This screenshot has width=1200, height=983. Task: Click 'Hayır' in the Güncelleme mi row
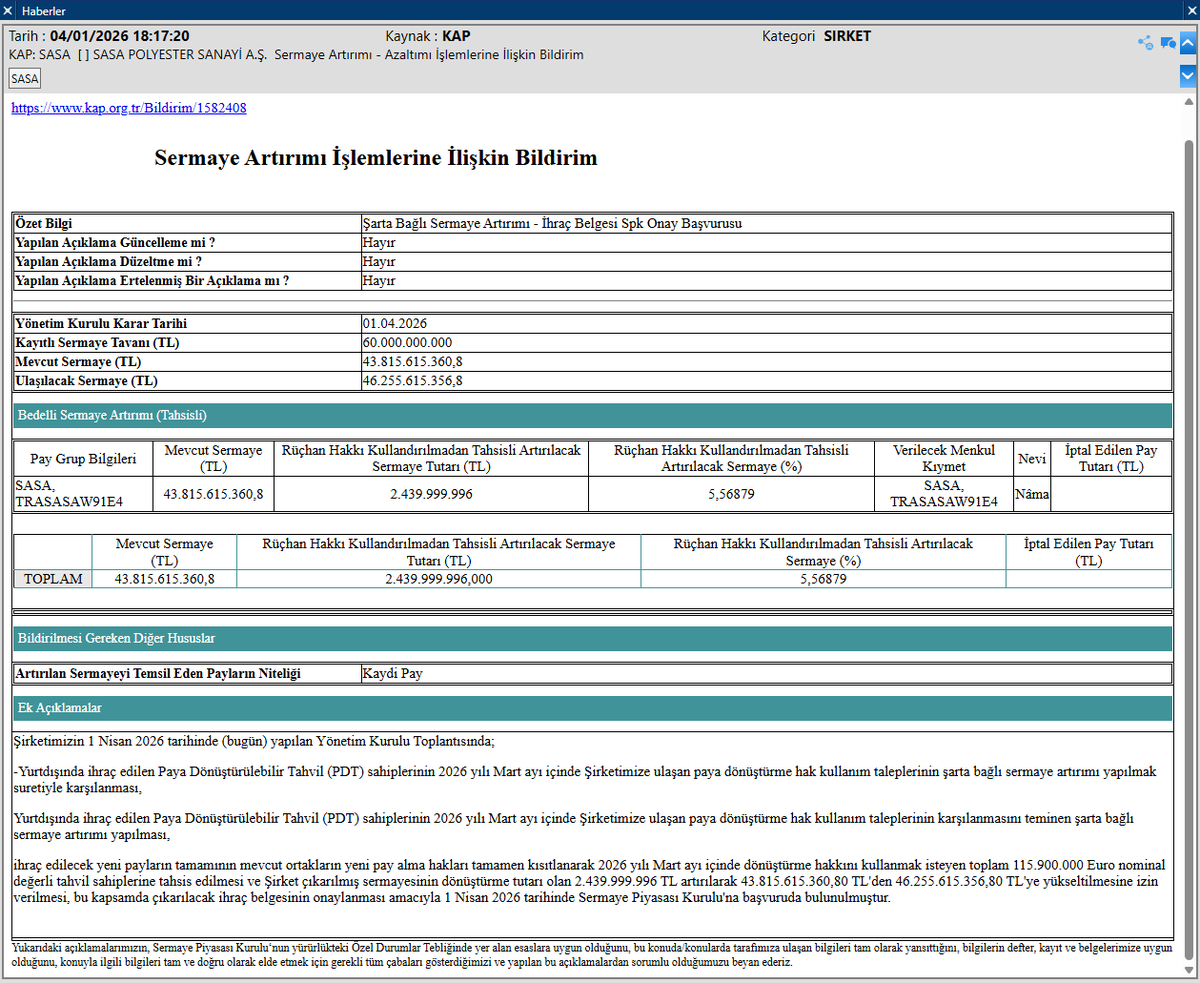pos(379,243)
